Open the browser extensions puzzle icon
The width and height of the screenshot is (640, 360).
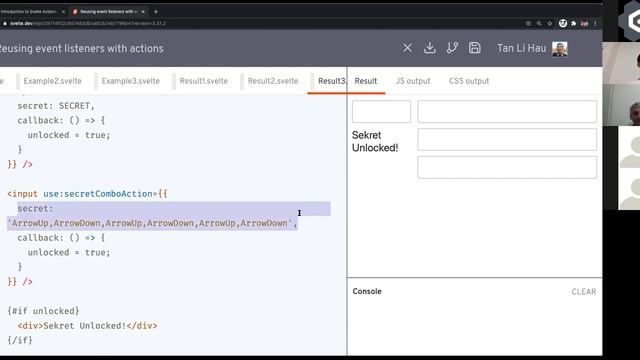coord(573,24)
